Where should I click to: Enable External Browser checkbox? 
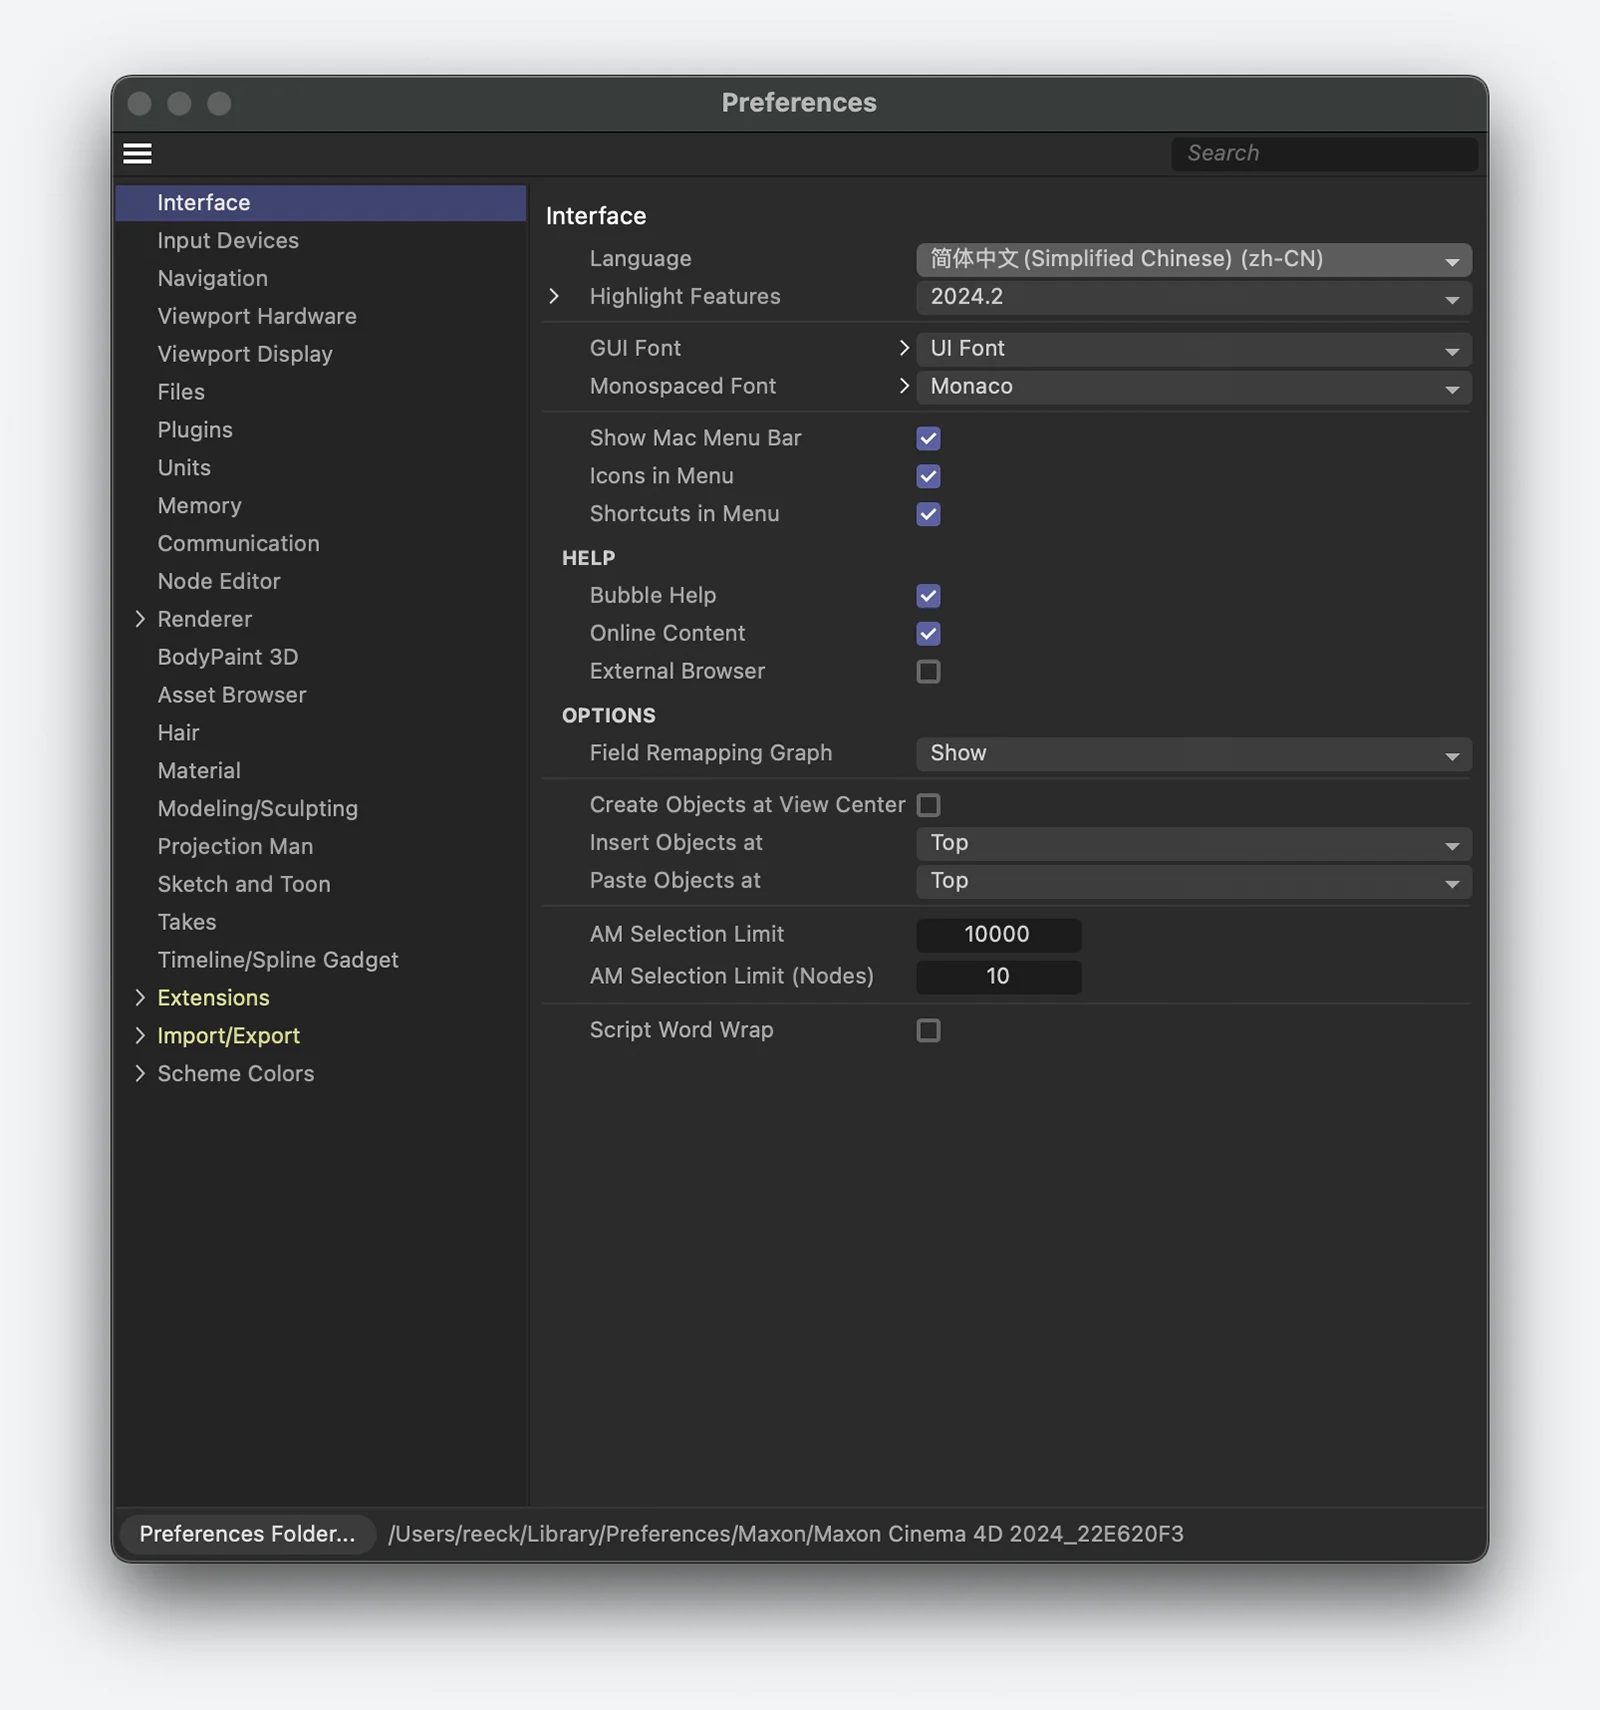click(x=928, y=671)
